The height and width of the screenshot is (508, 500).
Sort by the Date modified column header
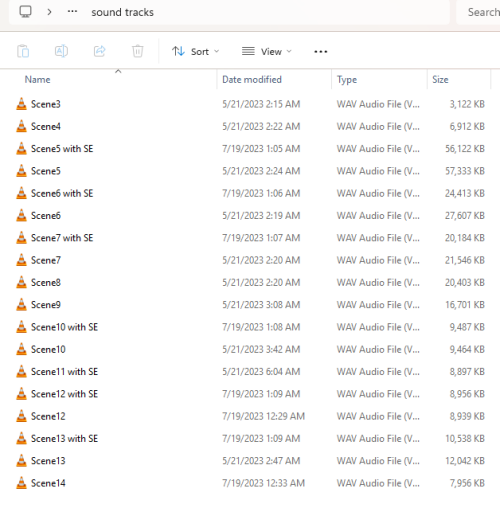point(252,80)
